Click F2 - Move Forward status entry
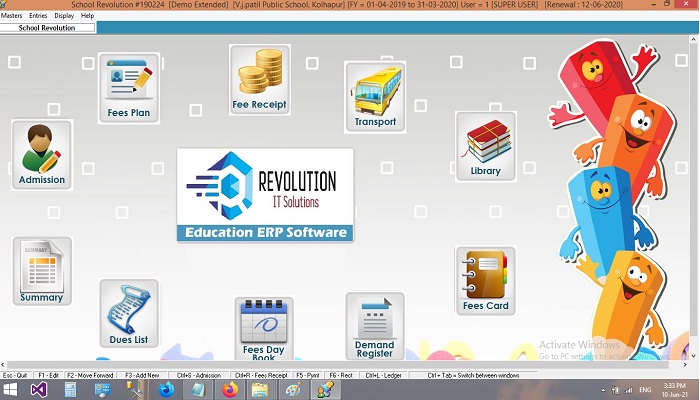This screenshot has height=400, width=700. pyautogui.click(x=90, y=375)
